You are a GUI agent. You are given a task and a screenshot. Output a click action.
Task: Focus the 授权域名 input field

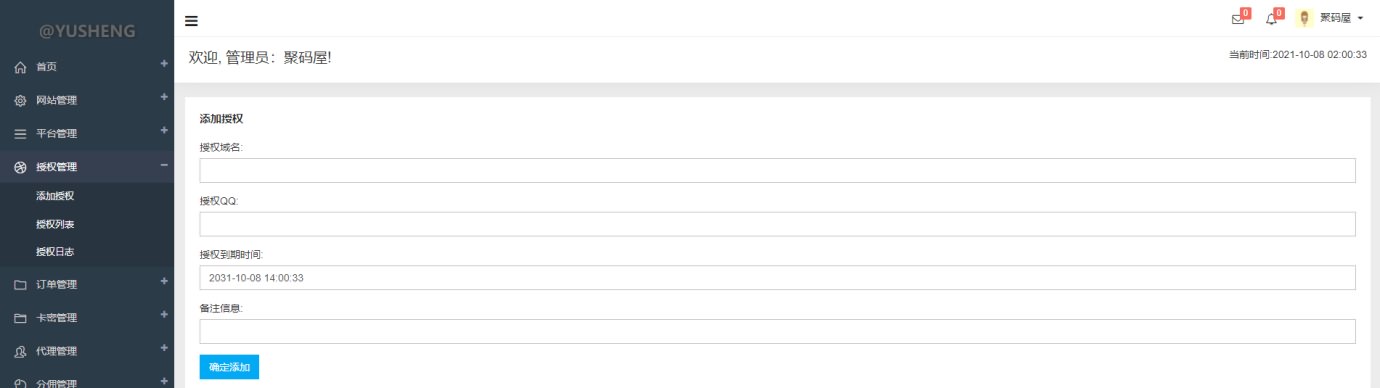tap(777, 170)
